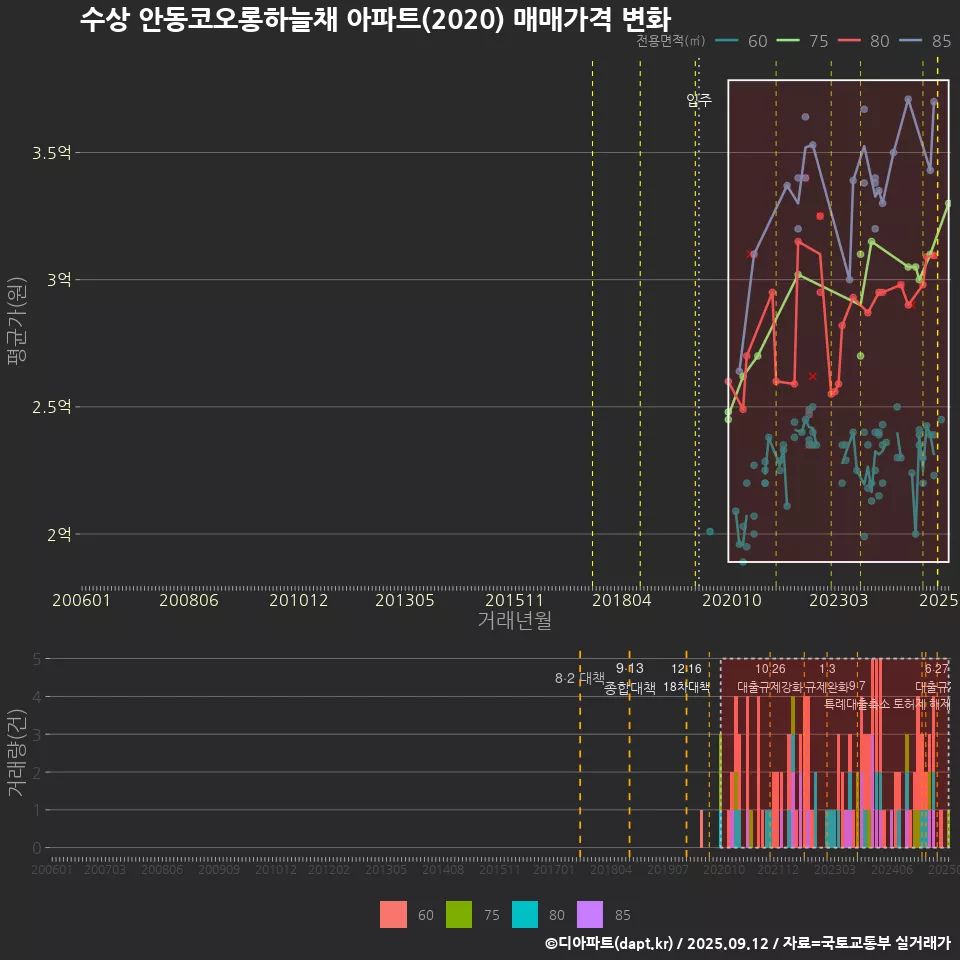Click the '9·13 종합대책' policy label
Image resolution: width=960 pixels, height=960 pixels.
coord(629,678)
